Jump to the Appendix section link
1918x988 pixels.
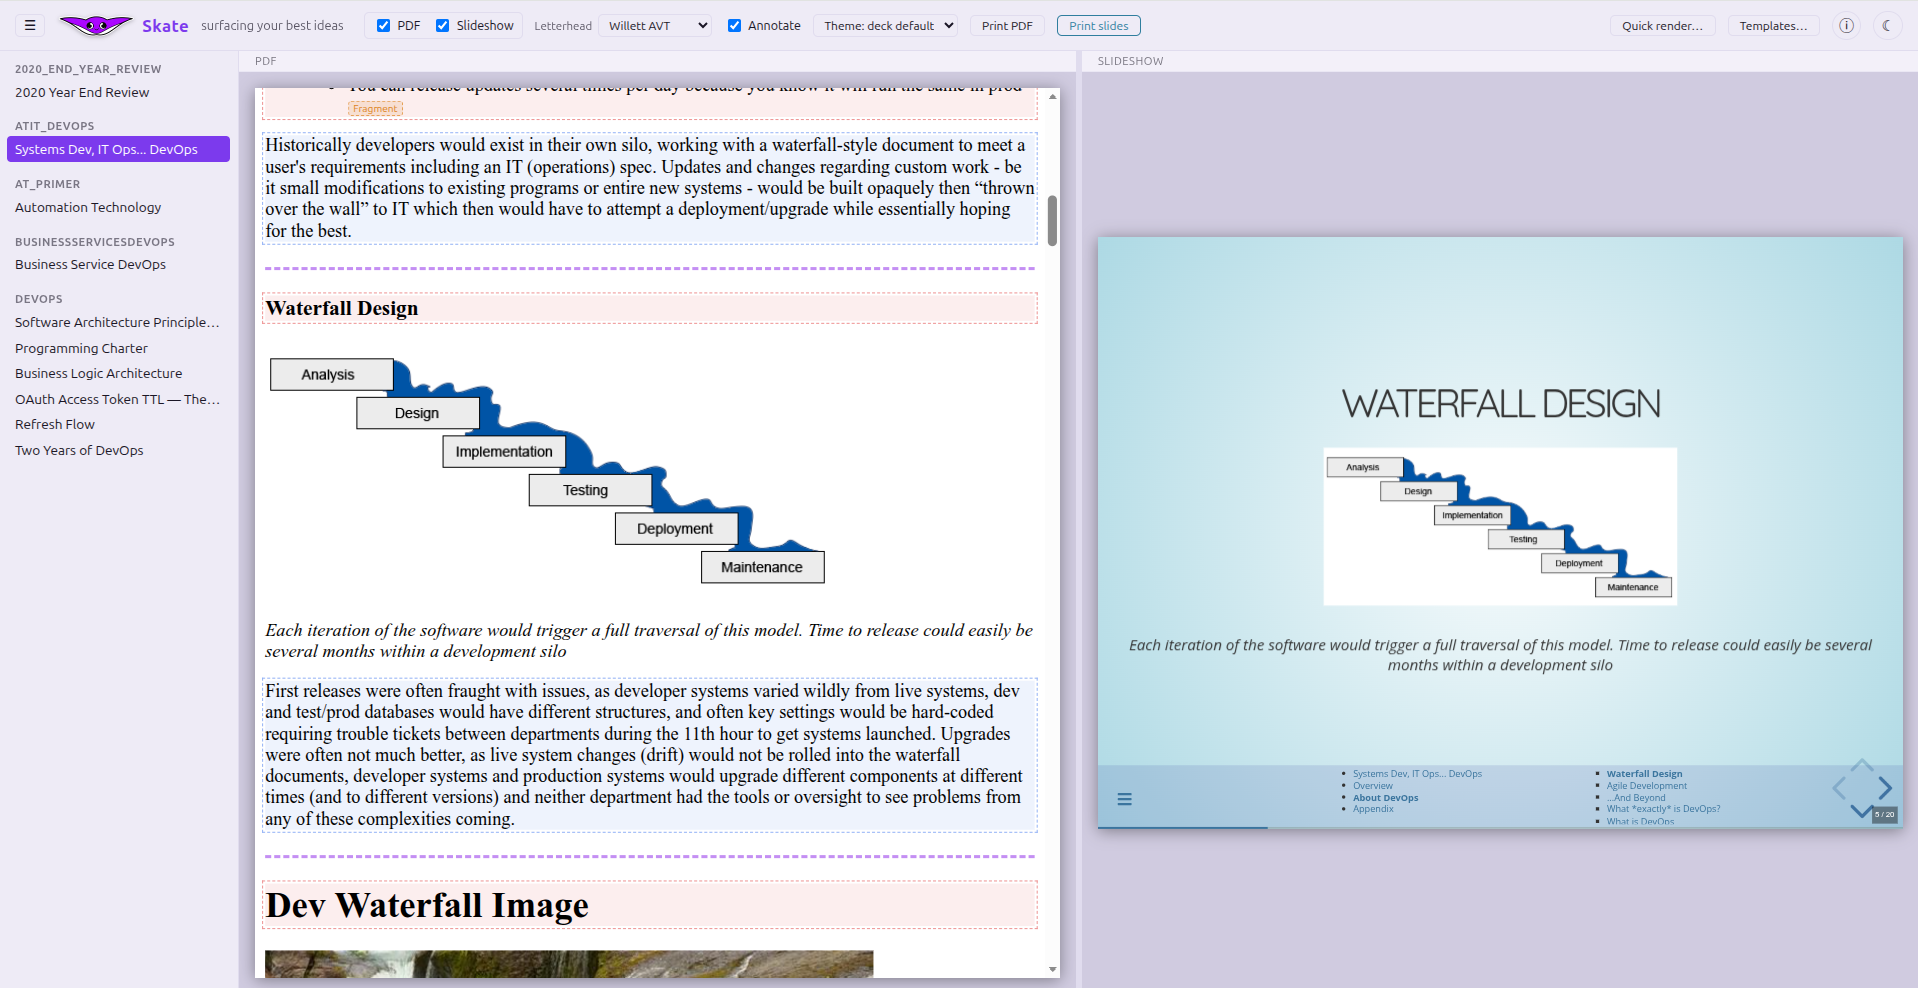click(1373, 809)
